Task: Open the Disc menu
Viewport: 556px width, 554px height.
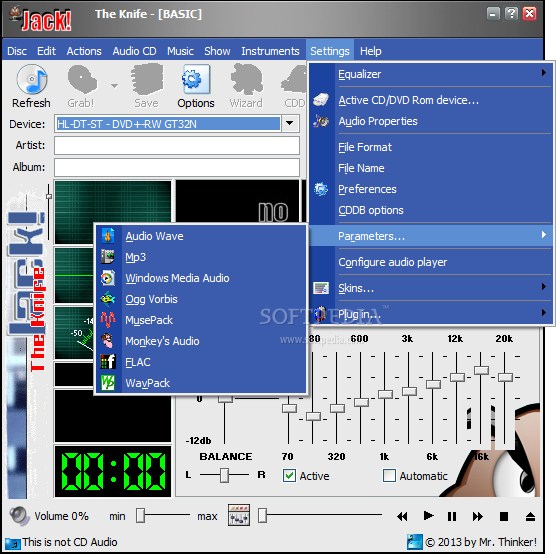Action: tap(17, 51)
